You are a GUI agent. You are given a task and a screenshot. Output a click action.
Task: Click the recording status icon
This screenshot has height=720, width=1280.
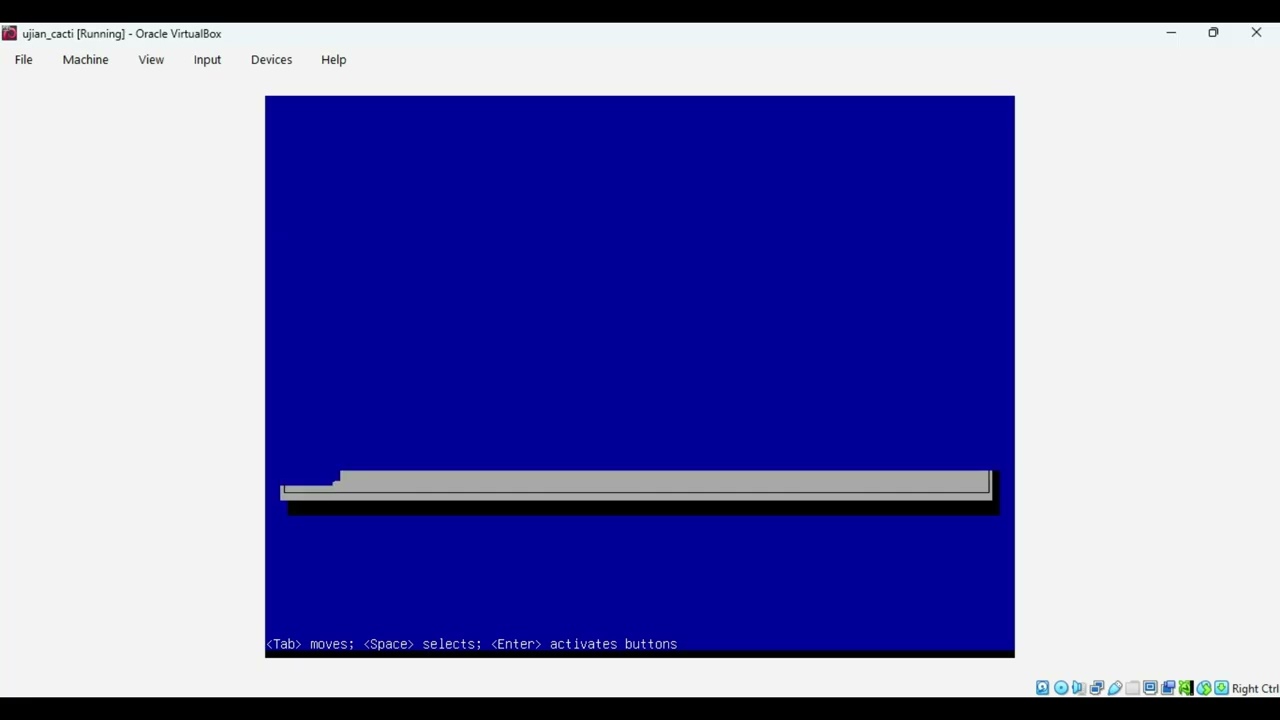point(1168,688)
